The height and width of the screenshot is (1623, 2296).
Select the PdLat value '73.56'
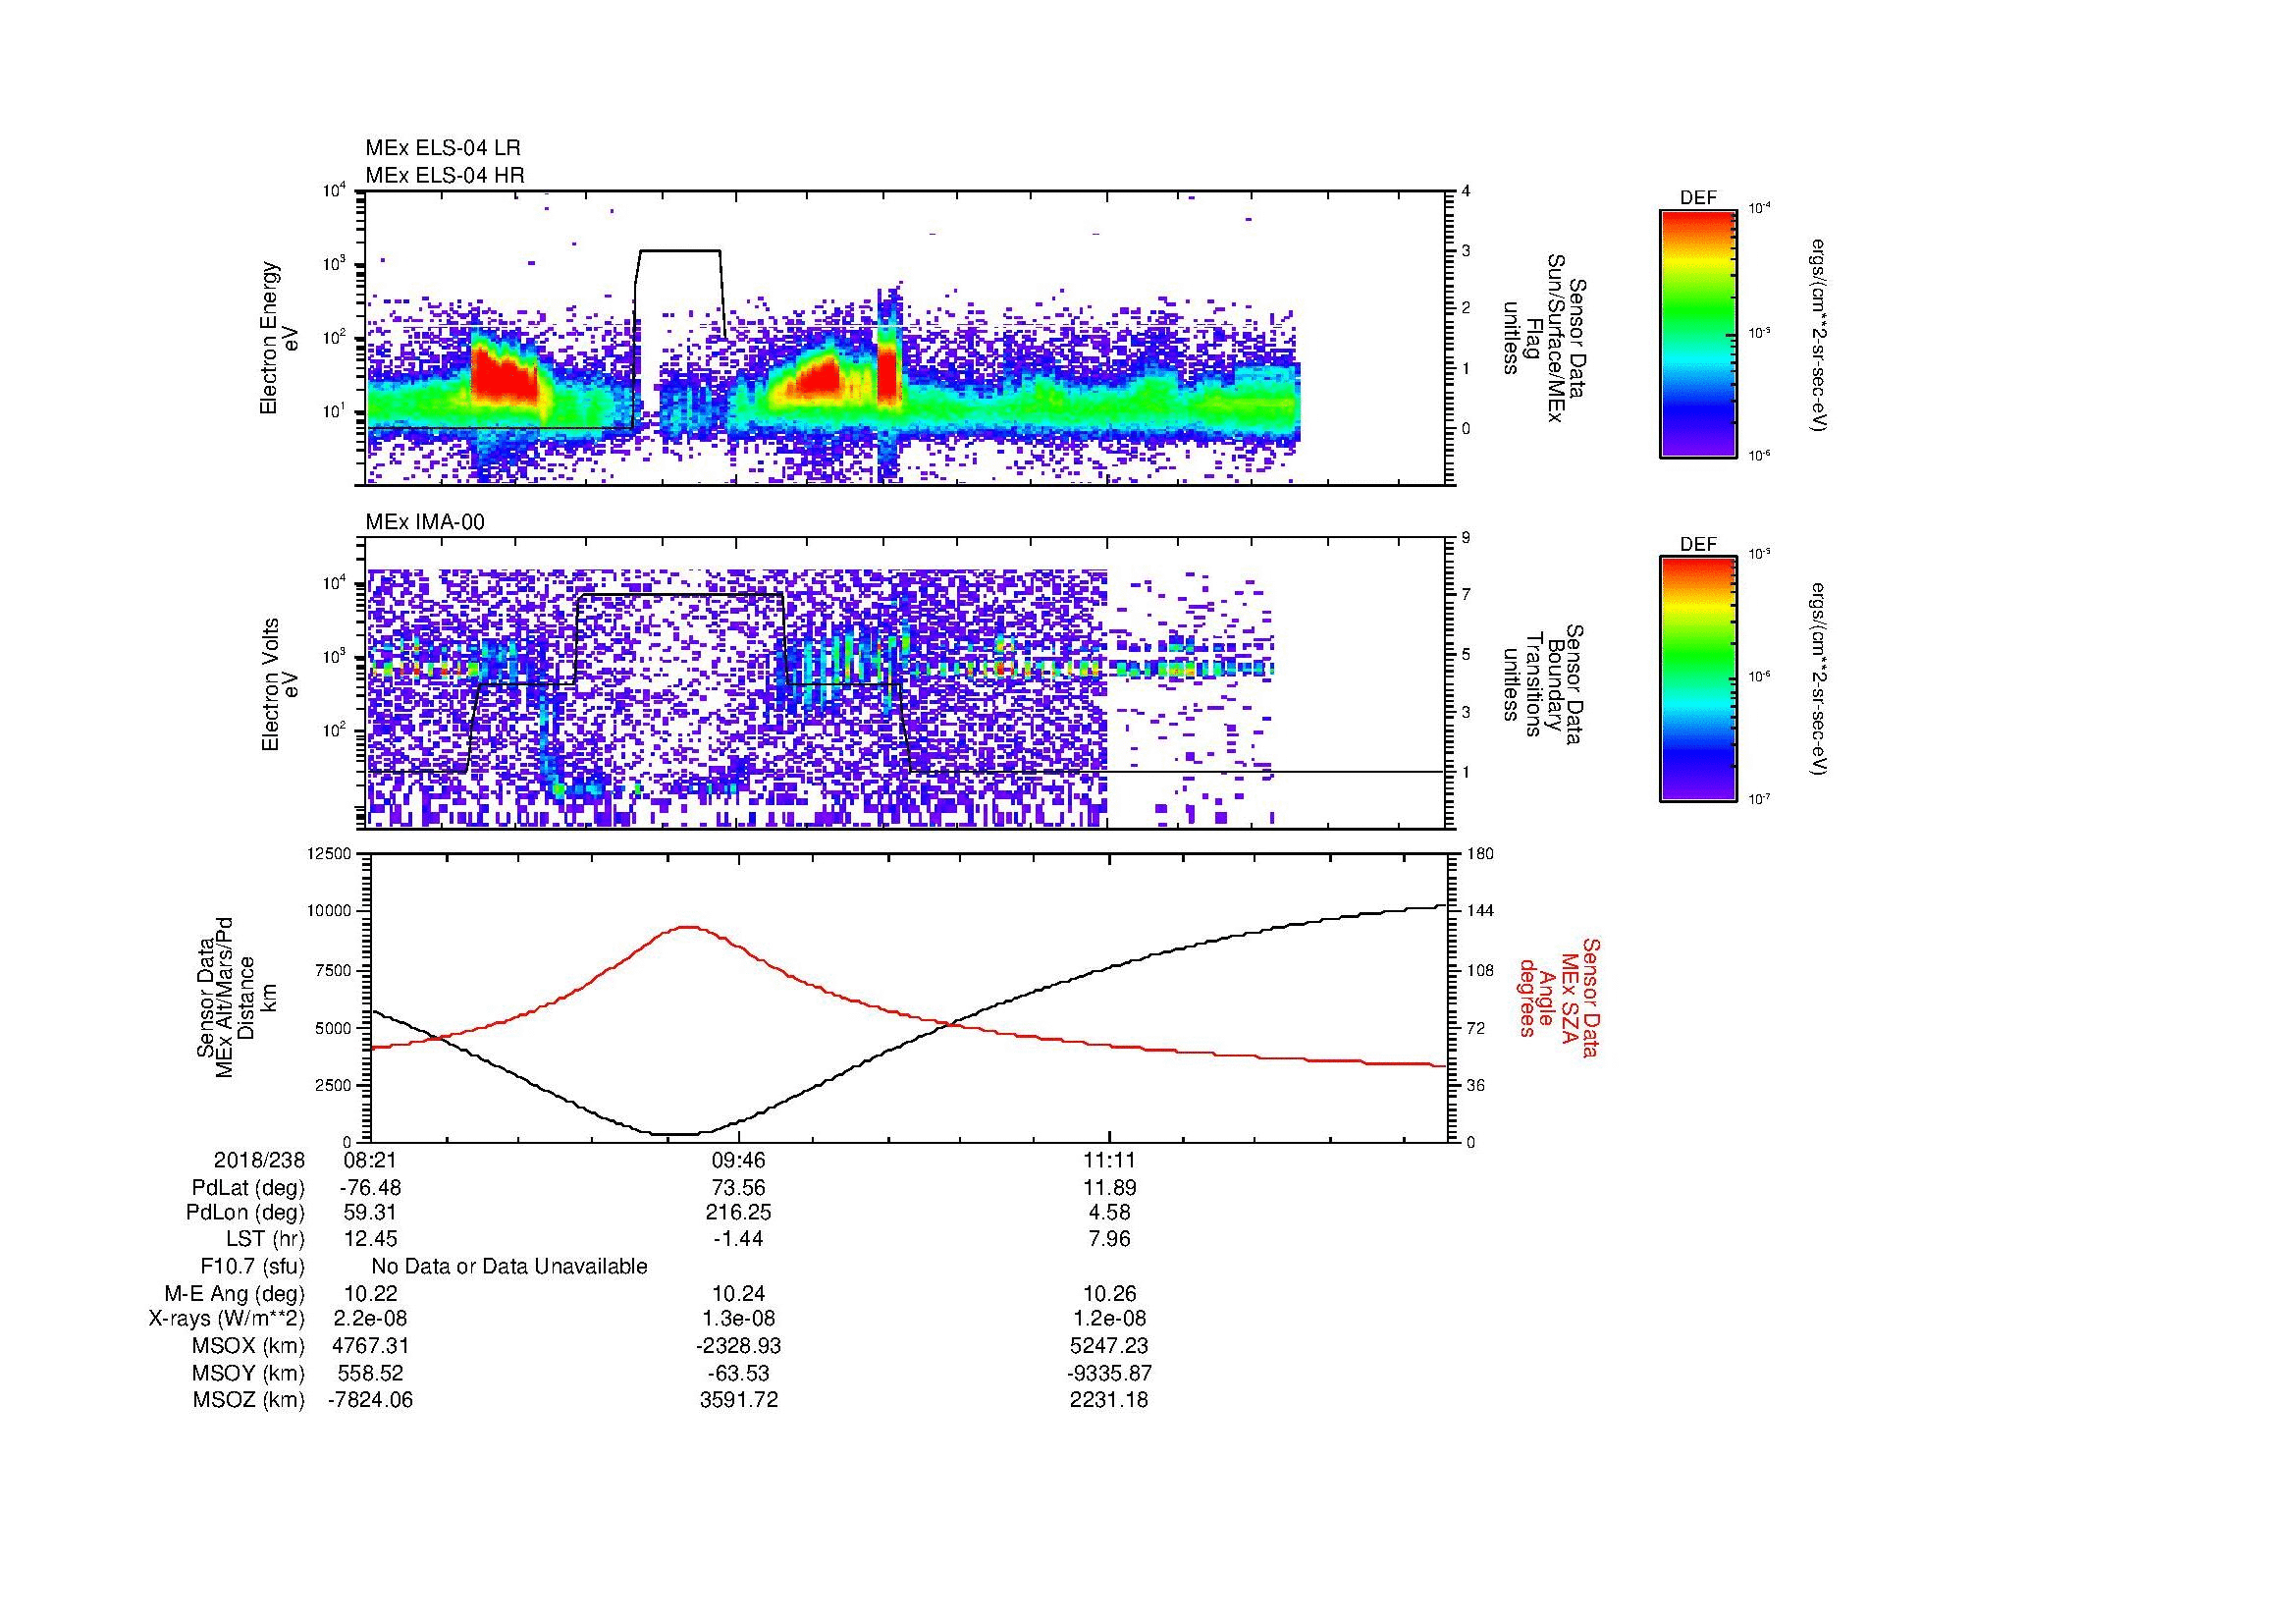pos(738,1188)
